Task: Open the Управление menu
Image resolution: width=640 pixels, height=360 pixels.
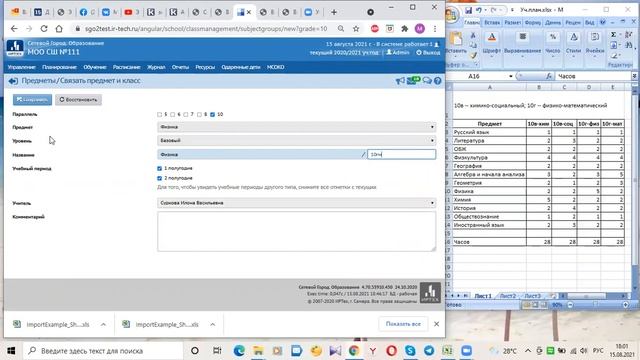Action: point(22,67)
